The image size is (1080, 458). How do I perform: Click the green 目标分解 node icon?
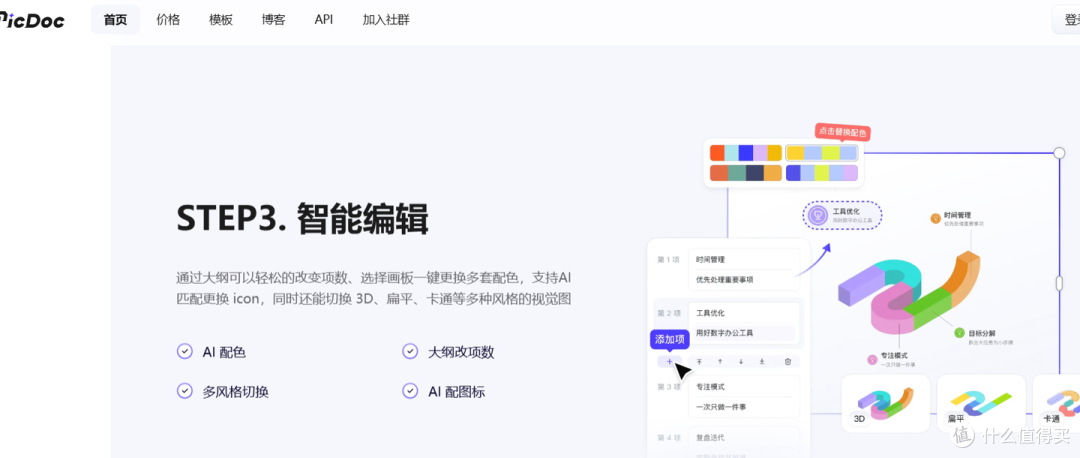tap(959, 333)
